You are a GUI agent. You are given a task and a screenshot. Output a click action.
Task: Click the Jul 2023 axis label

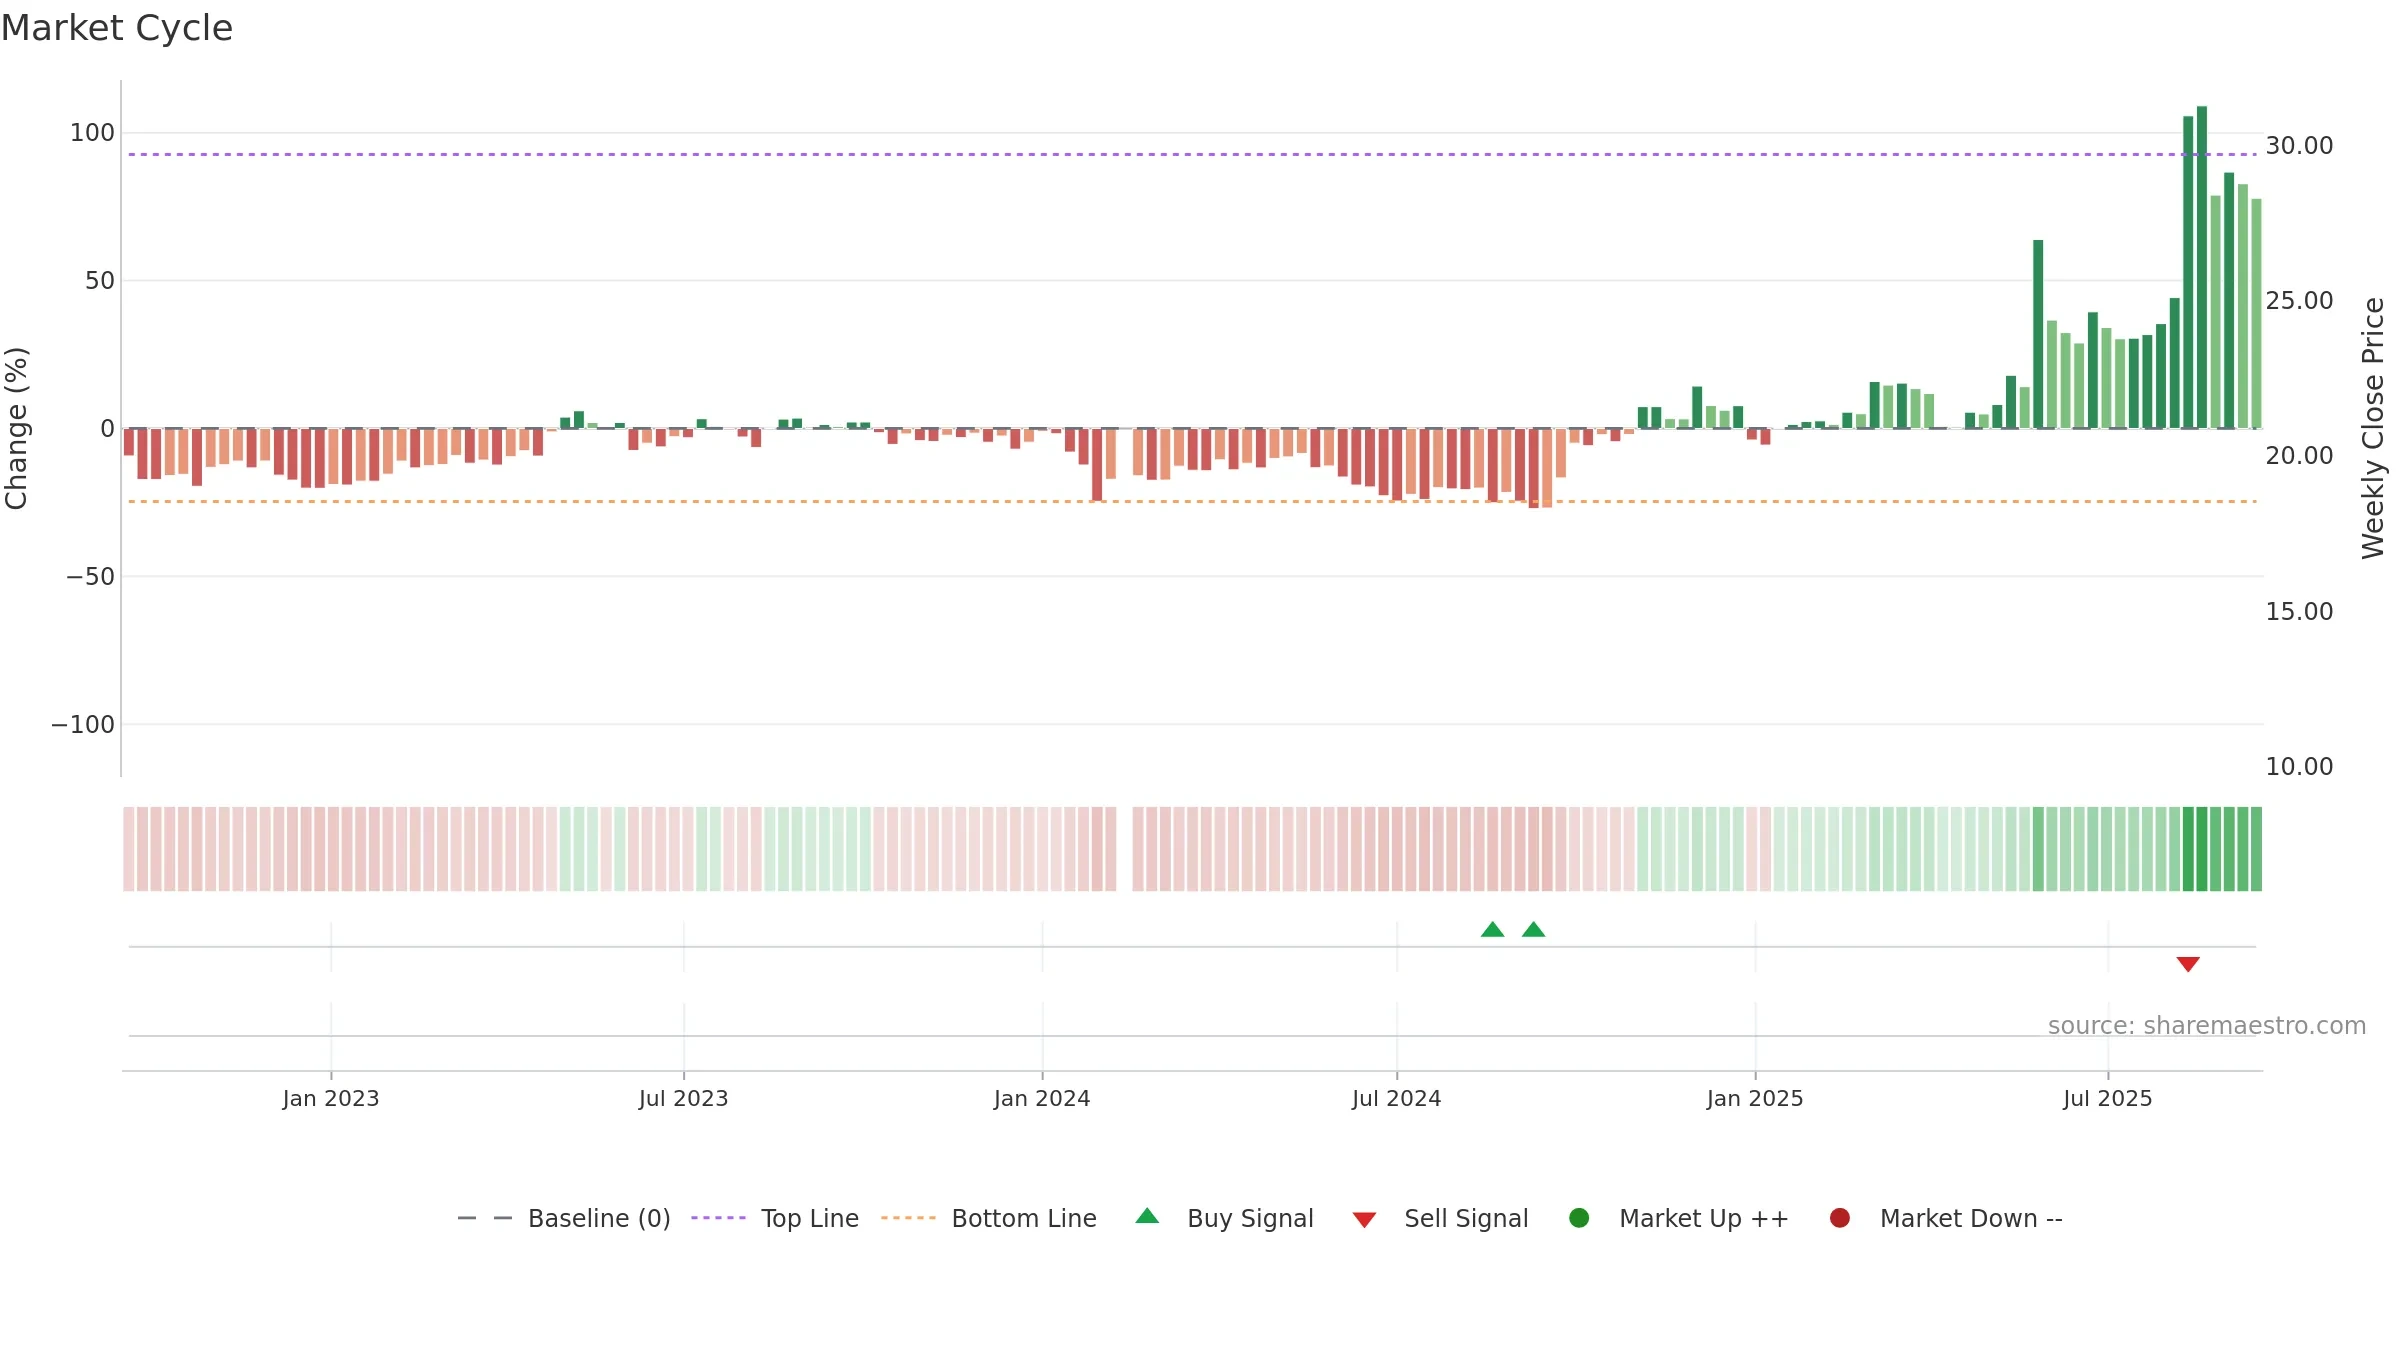coord(684,1099)
